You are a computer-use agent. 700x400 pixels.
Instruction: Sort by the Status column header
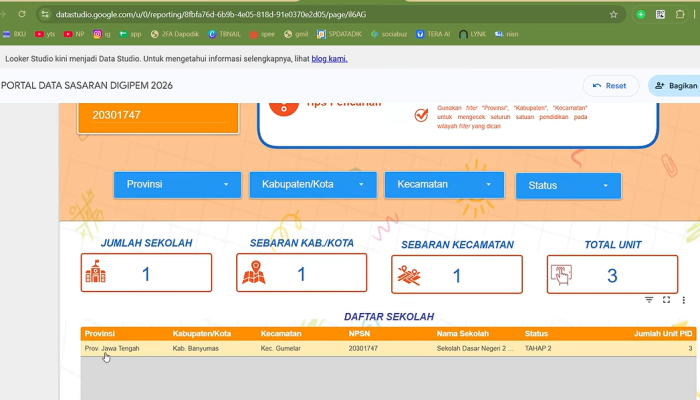point(536,333)
